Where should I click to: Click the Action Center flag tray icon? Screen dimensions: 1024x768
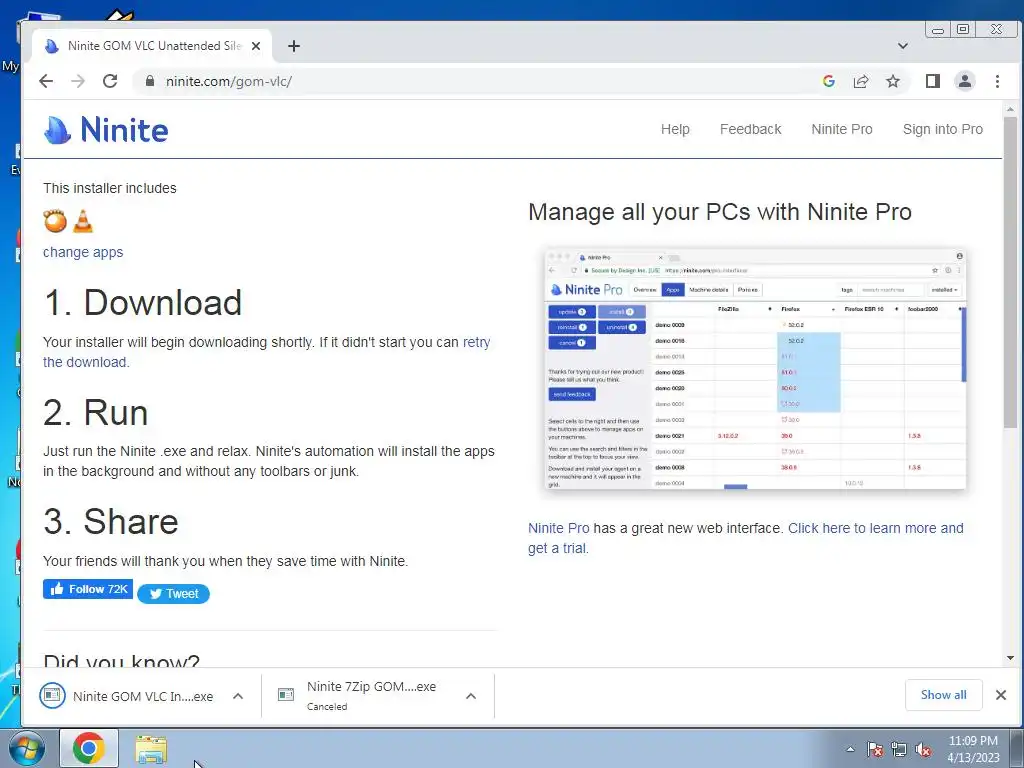tap(875, 749)
